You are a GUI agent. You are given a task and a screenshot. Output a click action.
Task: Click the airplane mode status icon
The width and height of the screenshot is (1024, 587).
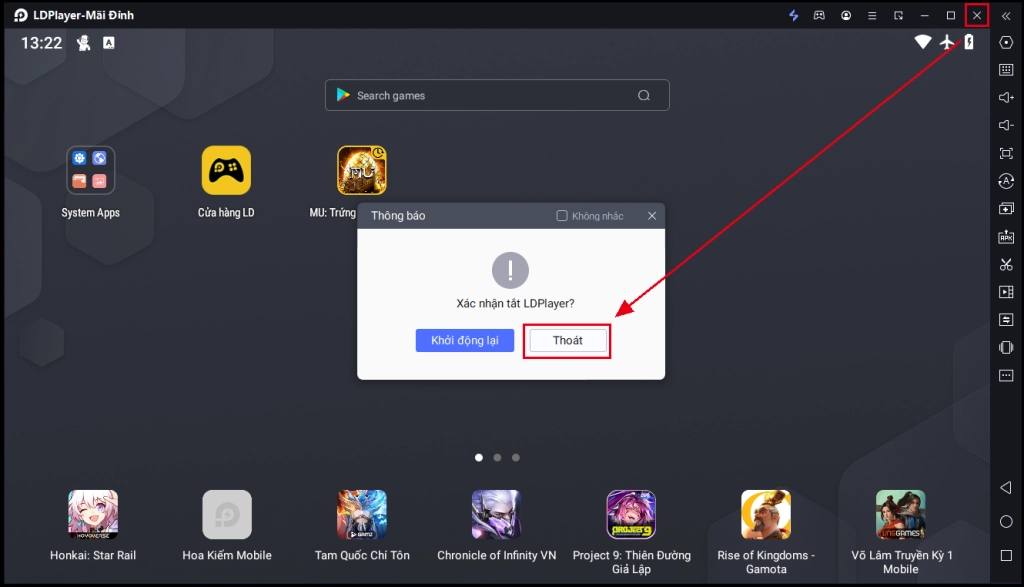pos(947,42)
